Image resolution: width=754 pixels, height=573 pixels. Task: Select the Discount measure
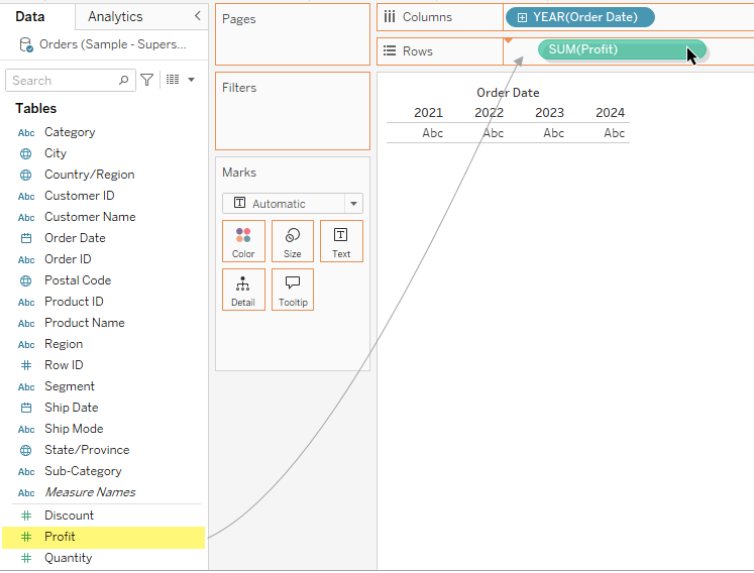click(x=69, y=515)
